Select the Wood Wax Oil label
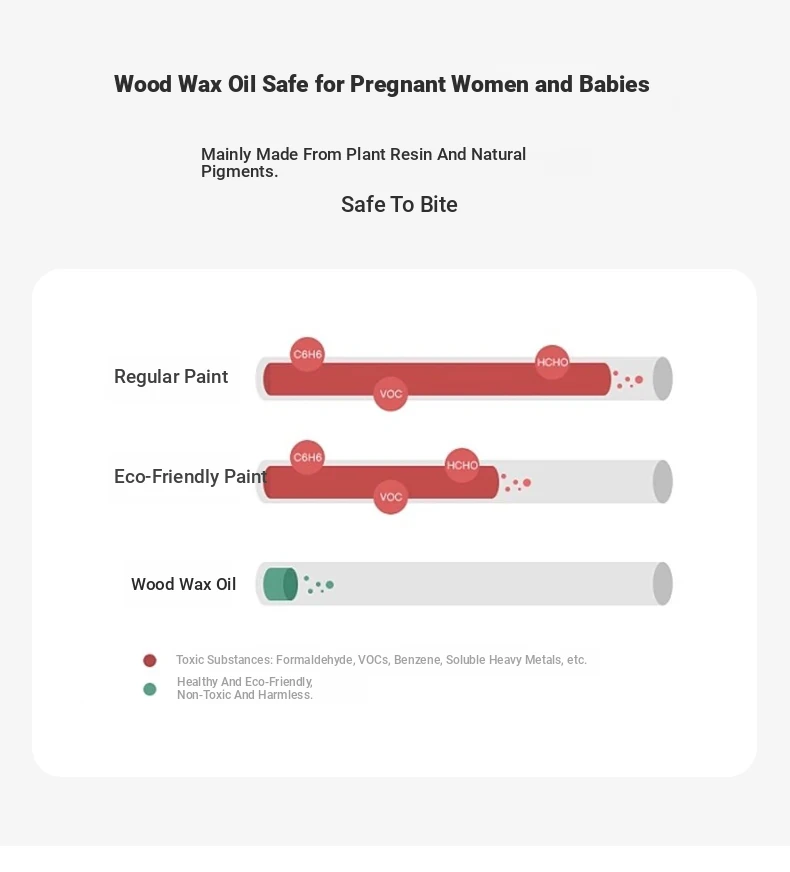This screenshot has height=872, width=790. point(184,584)
